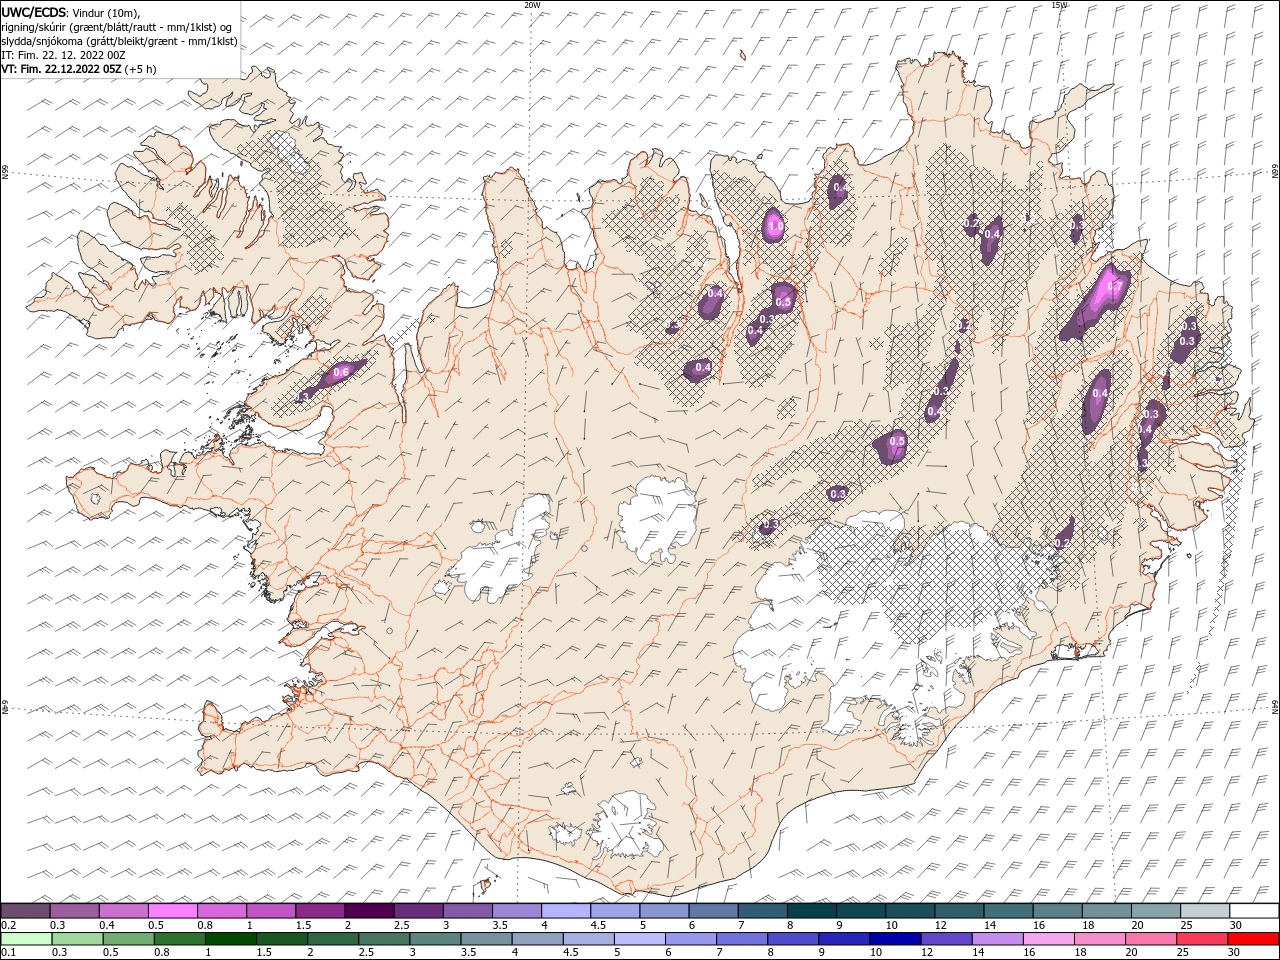Pick the light pink 16 swatch in the green-blue scale

click(1047, 939)
